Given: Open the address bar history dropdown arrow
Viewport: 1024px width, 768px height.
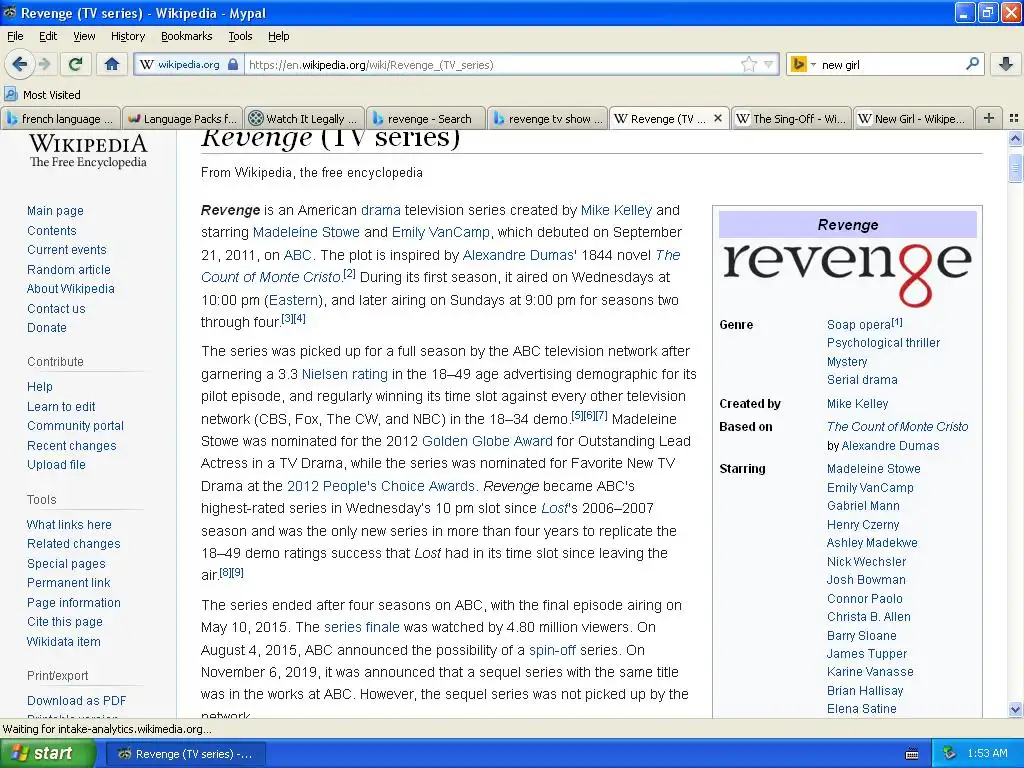Looking at the screenshot, I should (x=768, y=65).
